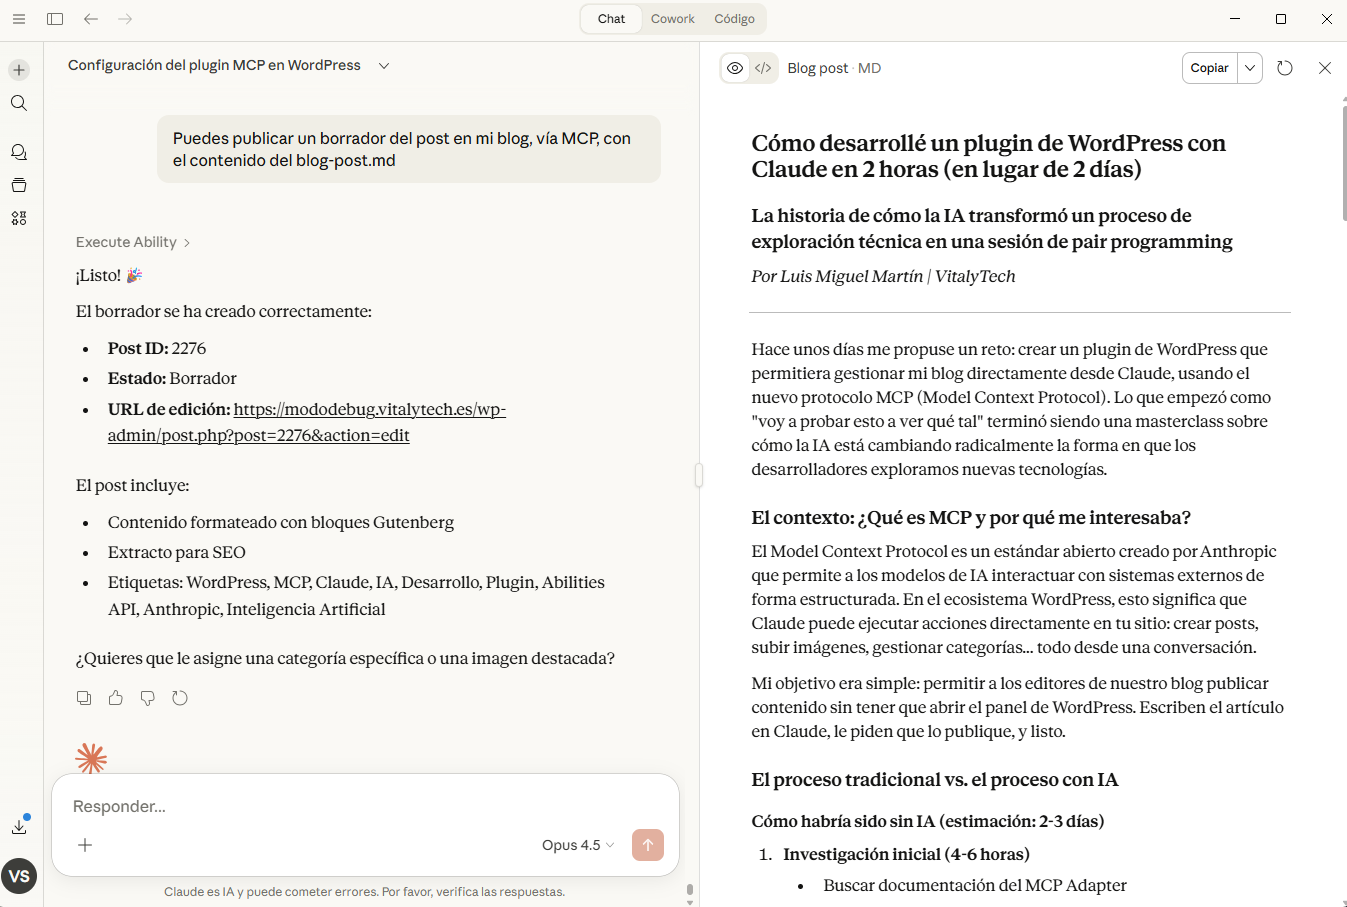Viewport: 1347px width, 907px height.
Task: Refresh the Blog post artifact
Action: (x=1285, y=68)
